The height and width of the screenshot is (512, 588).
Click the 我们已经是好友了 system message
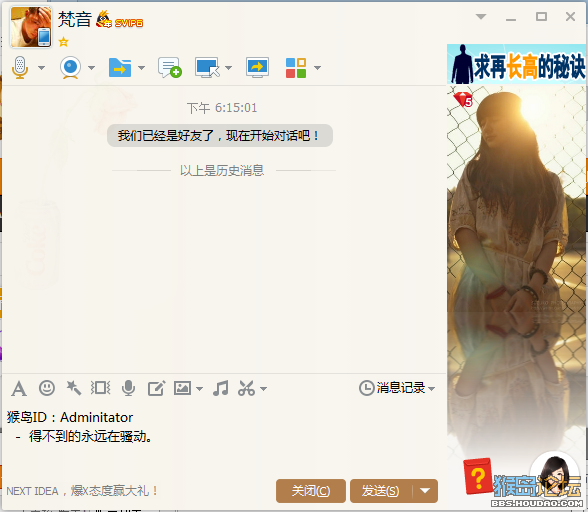pos(220,135)
